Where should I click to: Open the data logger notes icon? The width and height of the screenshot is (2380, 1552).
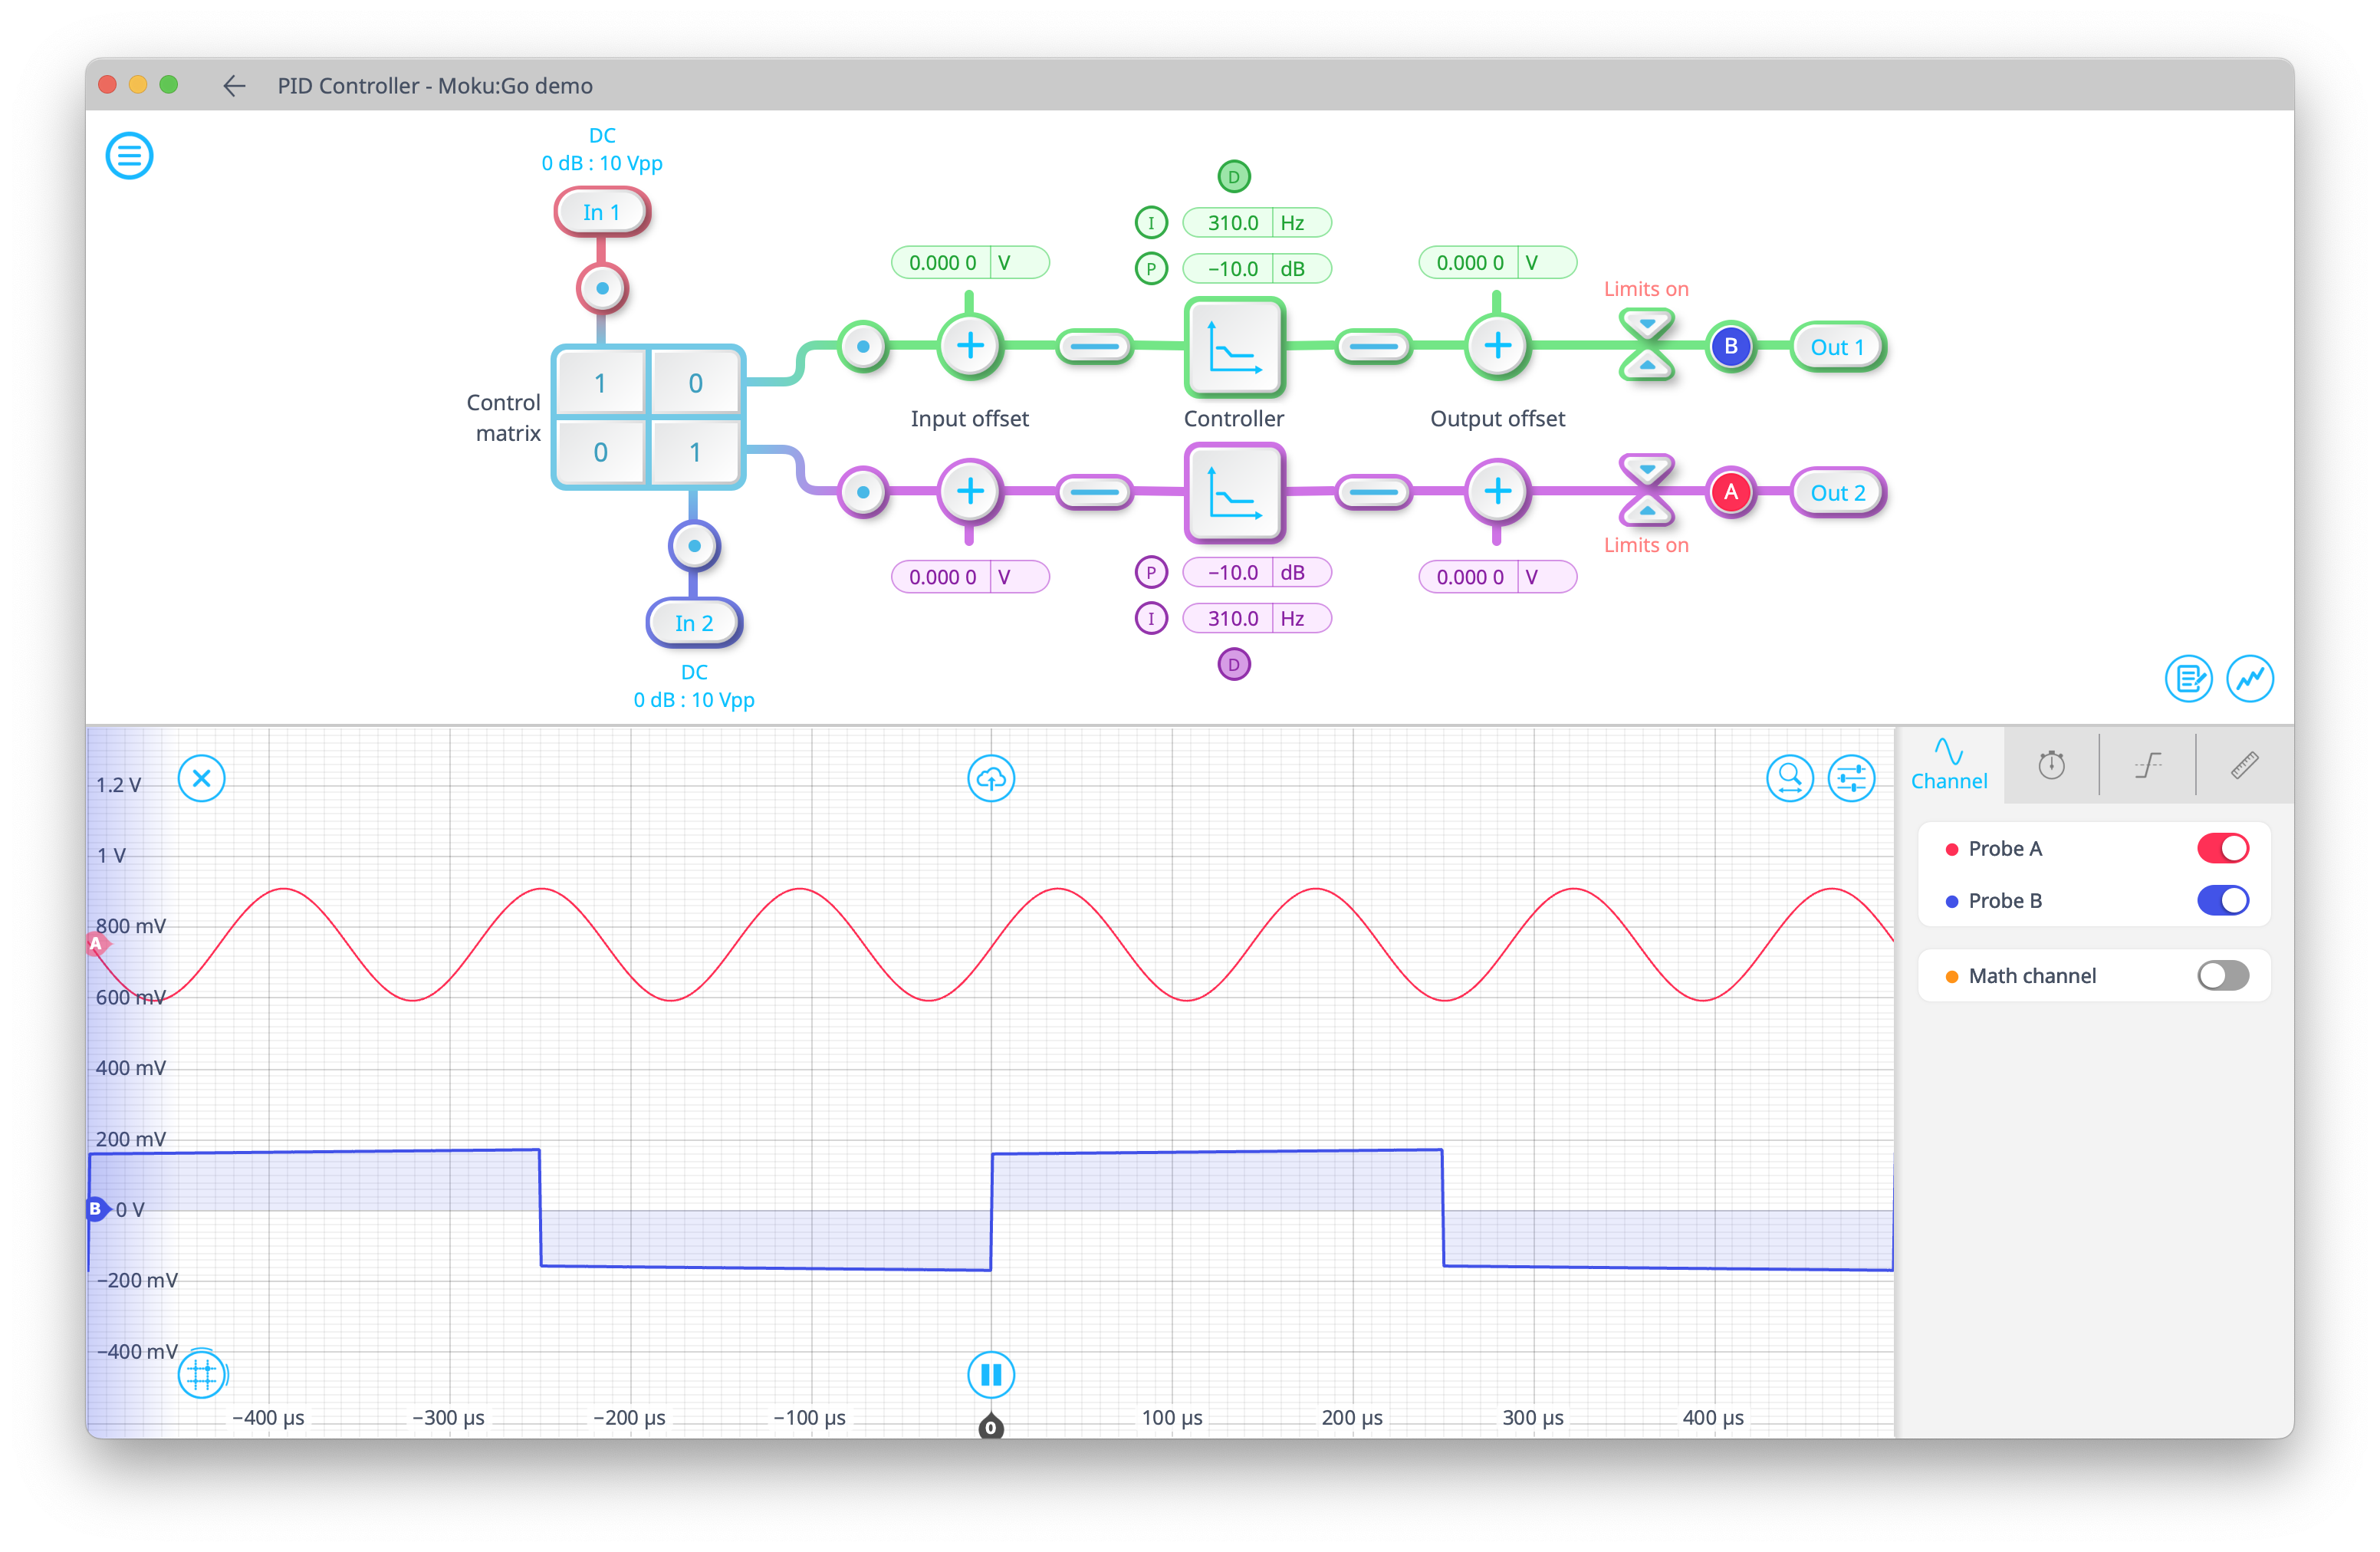tap(2189, 680)
